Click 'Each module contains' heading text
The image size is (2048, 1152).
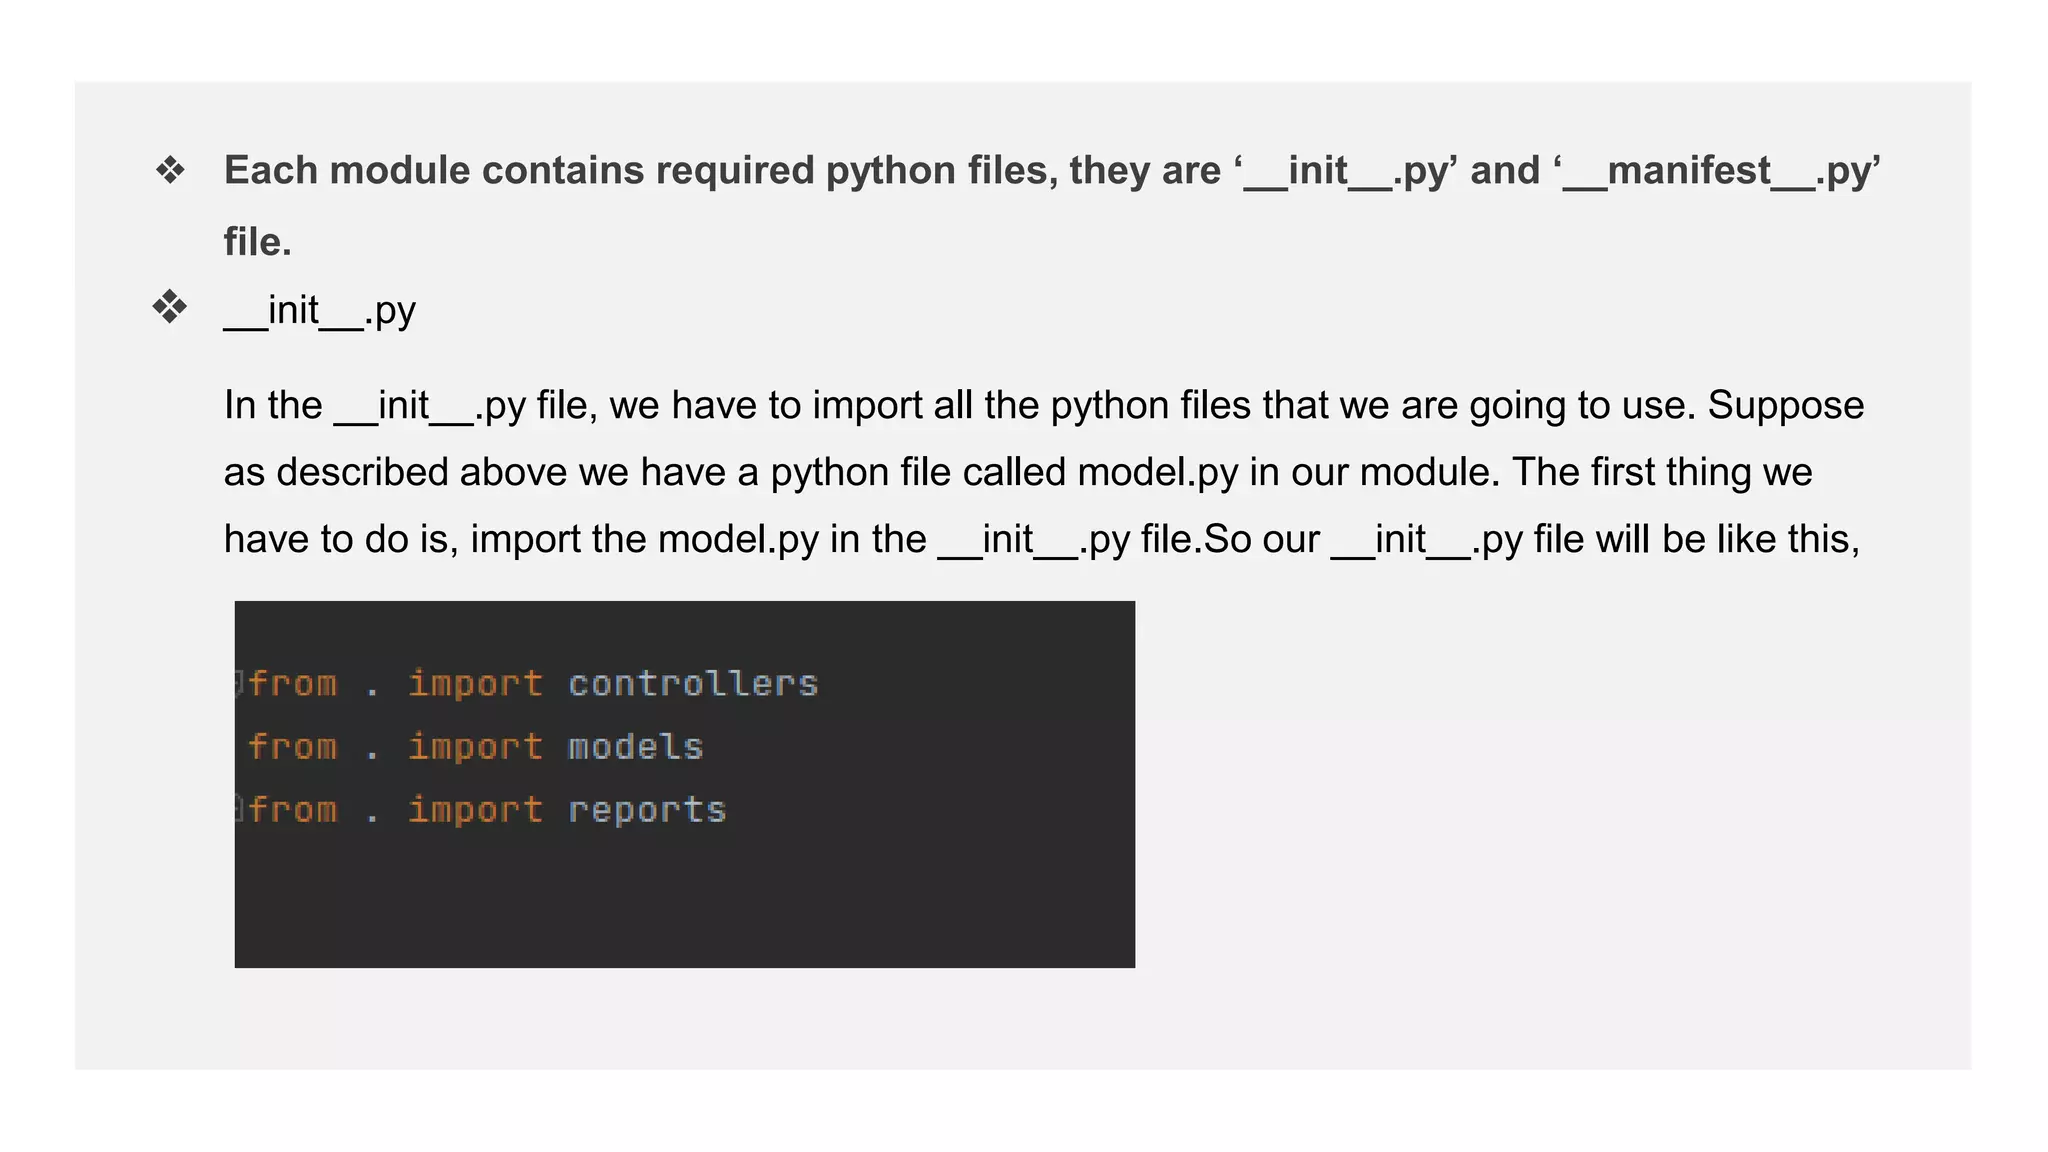pyautogui.click(x=434, y=171)
